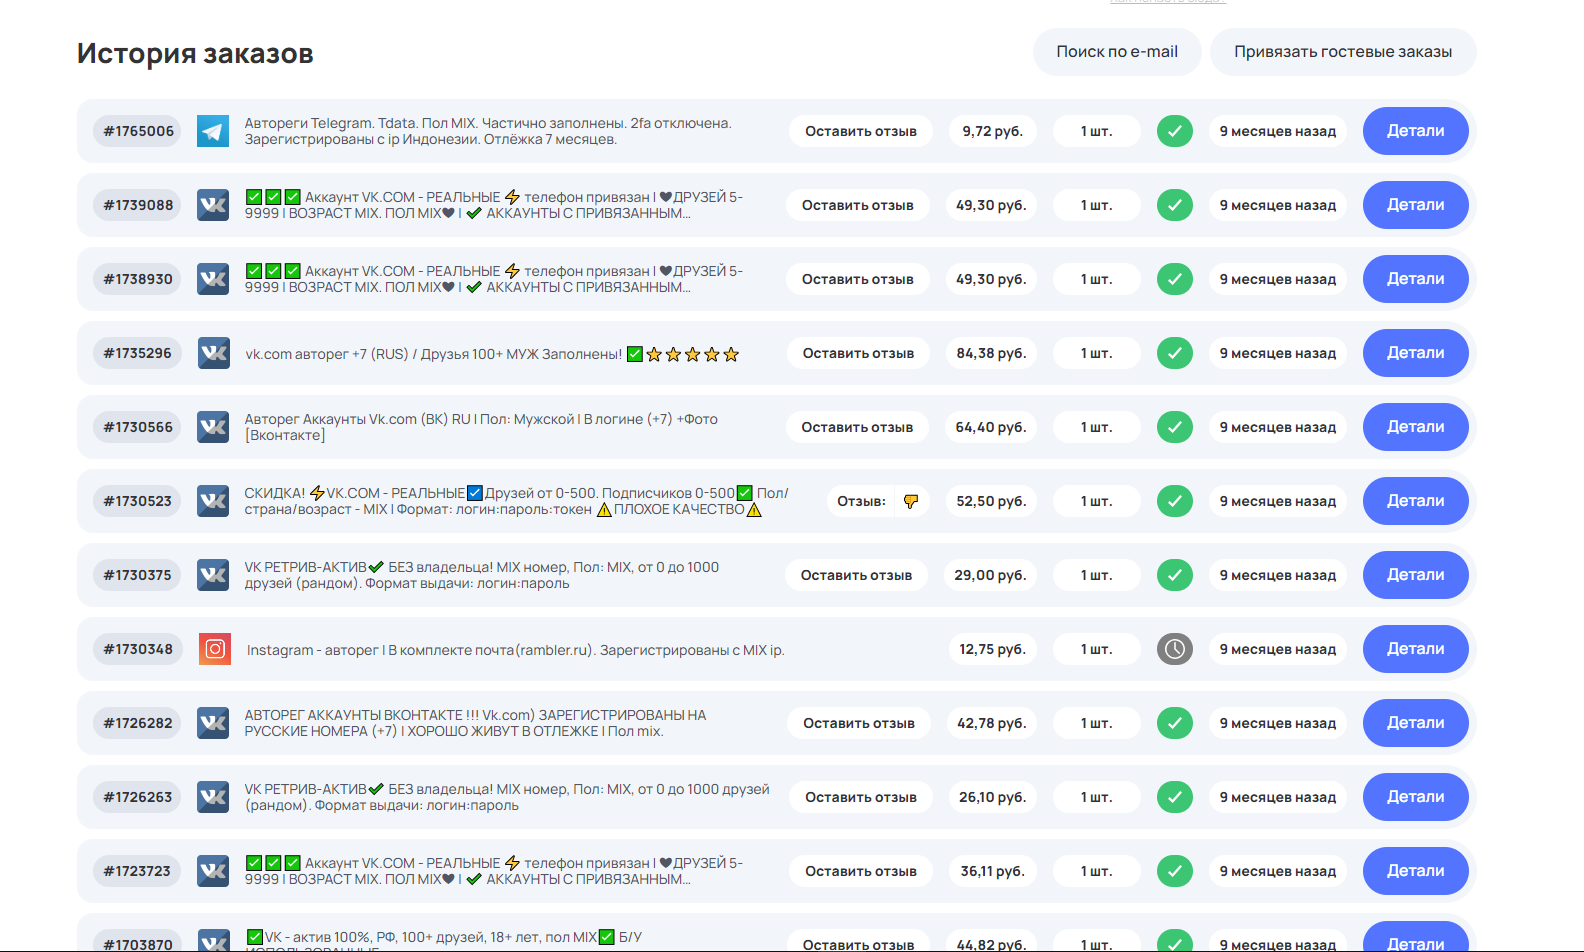Click the green status checkmark for order #1735296

click(x=1175, y=353)
